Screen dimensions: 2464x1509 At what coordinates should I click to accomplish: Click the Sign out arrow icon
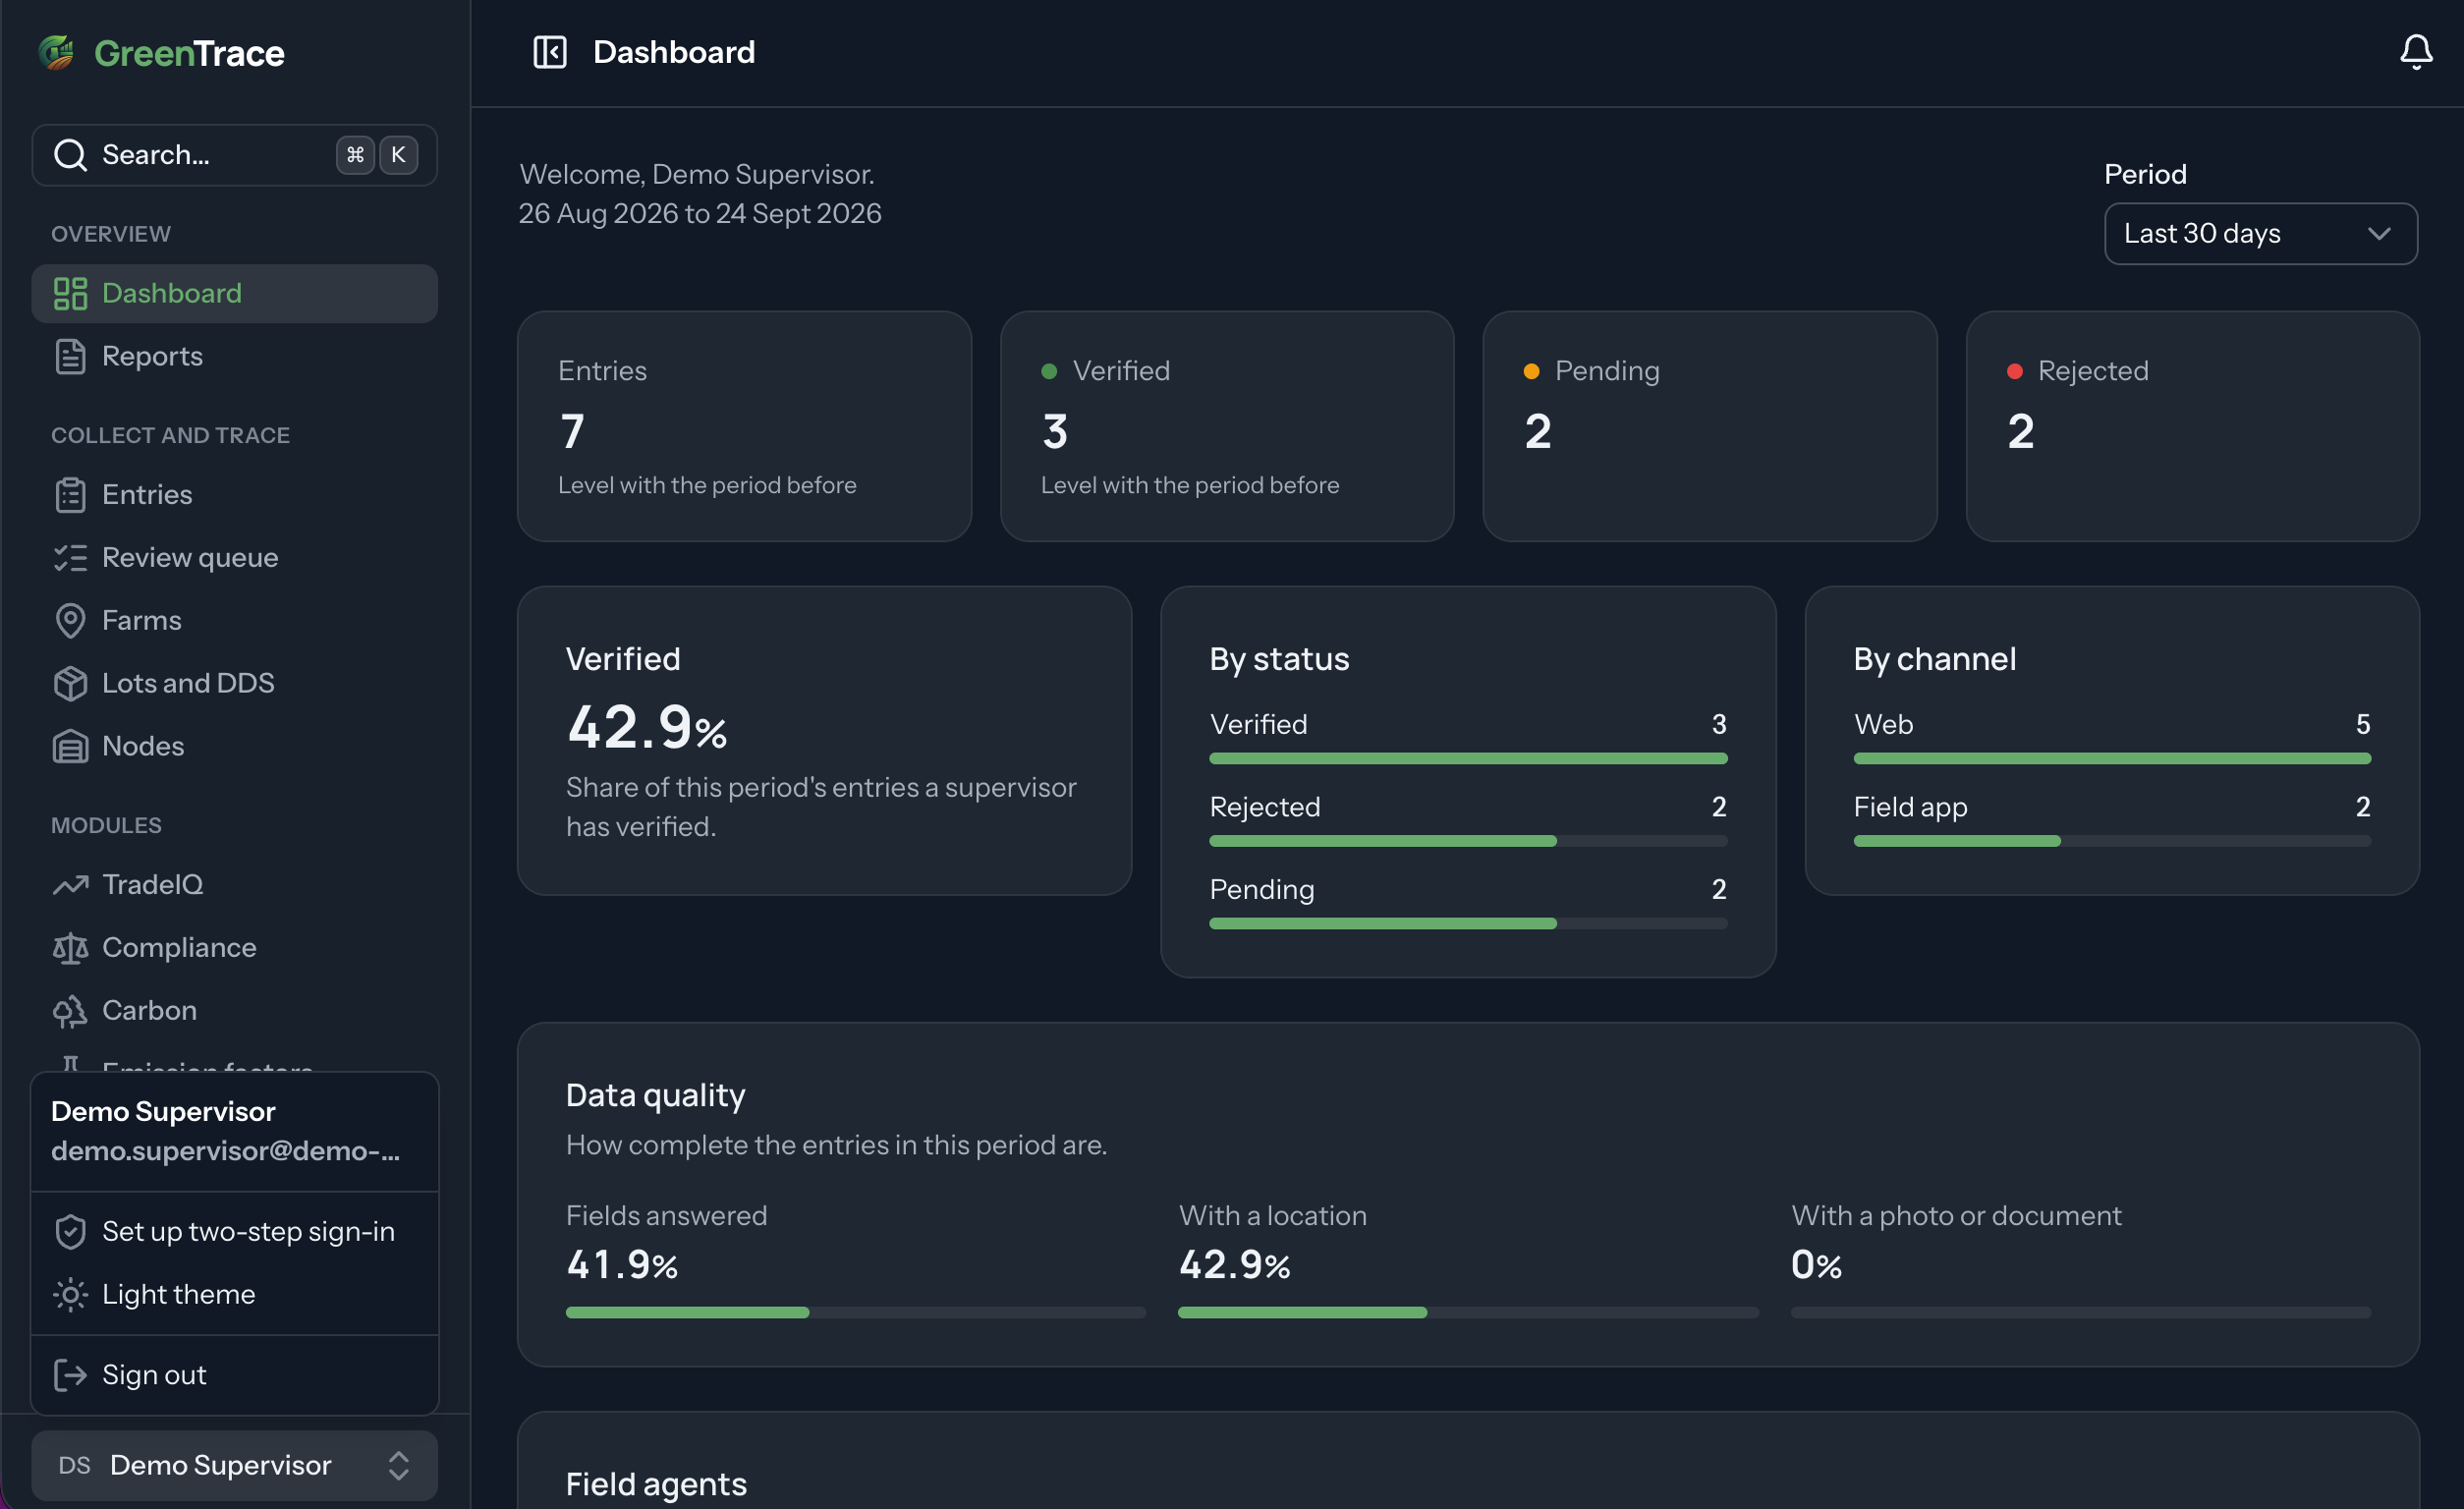70,1376
